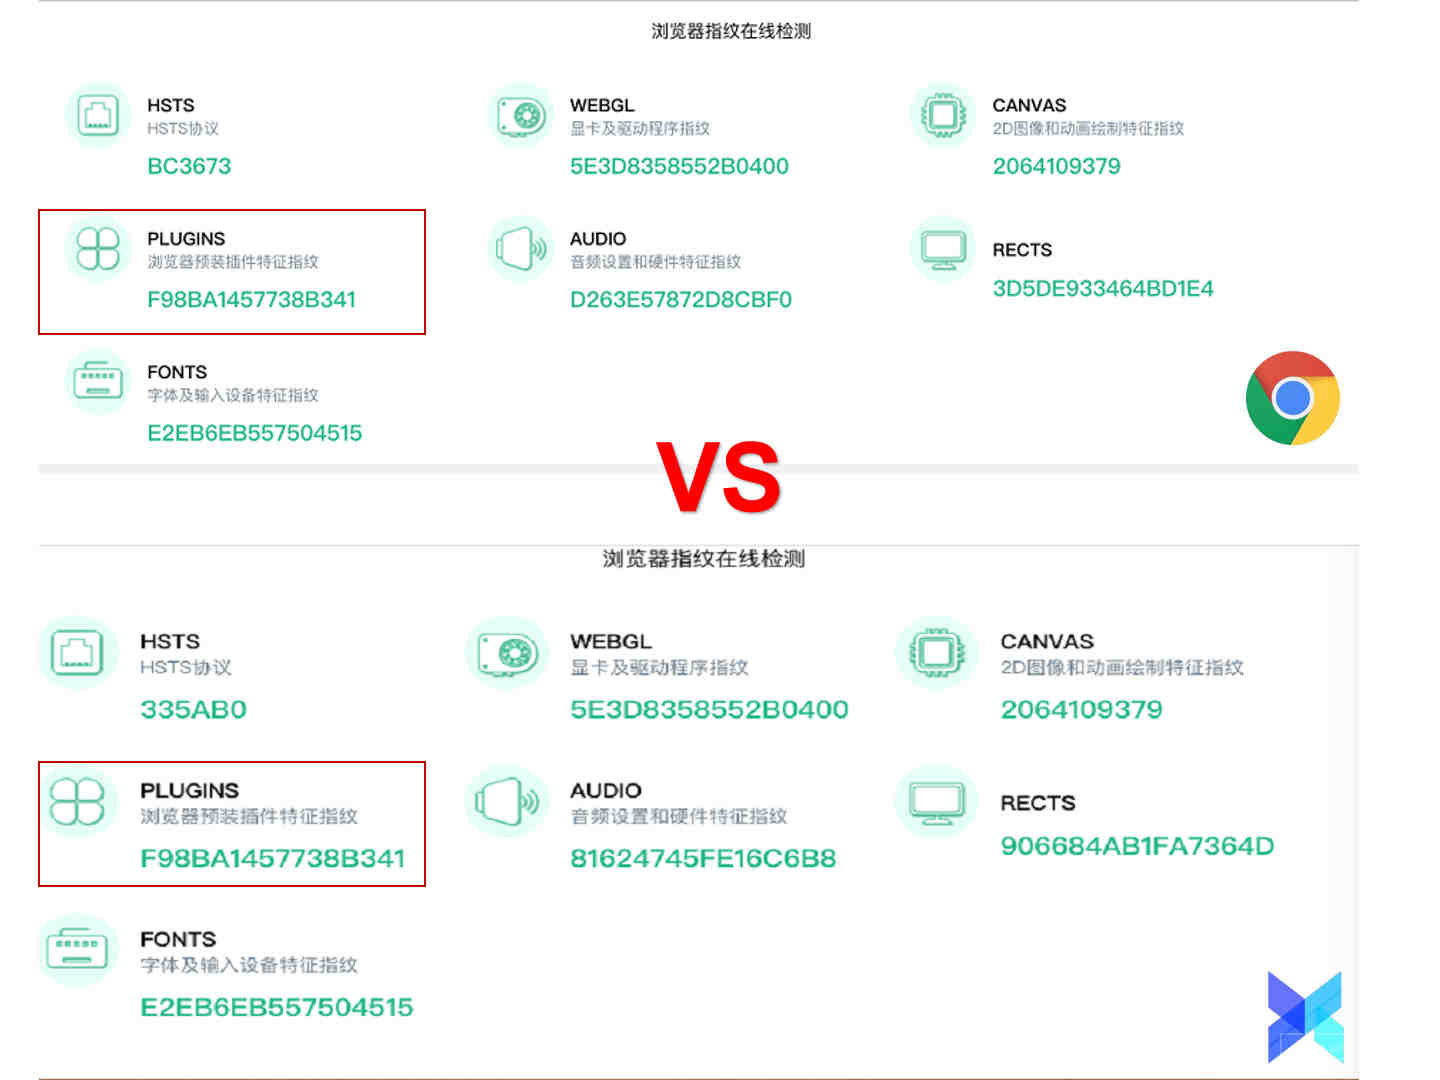Click the lower panel's FONTS keyboard icon

click(x=78, y=950)
